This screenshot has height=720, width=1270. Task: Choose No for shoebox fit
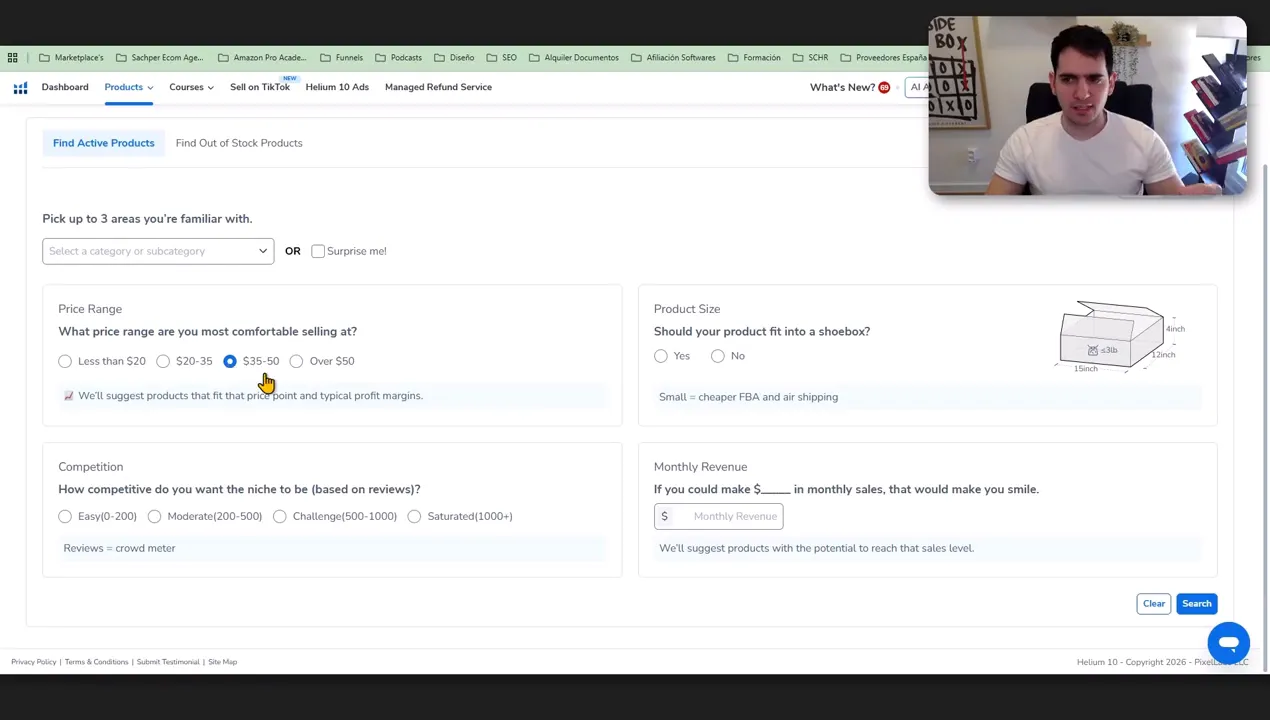pyautogui.click(x=717, y=356)
